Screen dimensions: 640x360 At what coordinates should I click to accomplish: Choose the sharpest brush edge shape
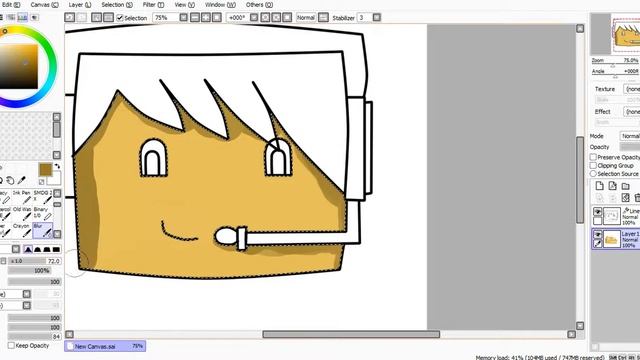pos(28,249)
